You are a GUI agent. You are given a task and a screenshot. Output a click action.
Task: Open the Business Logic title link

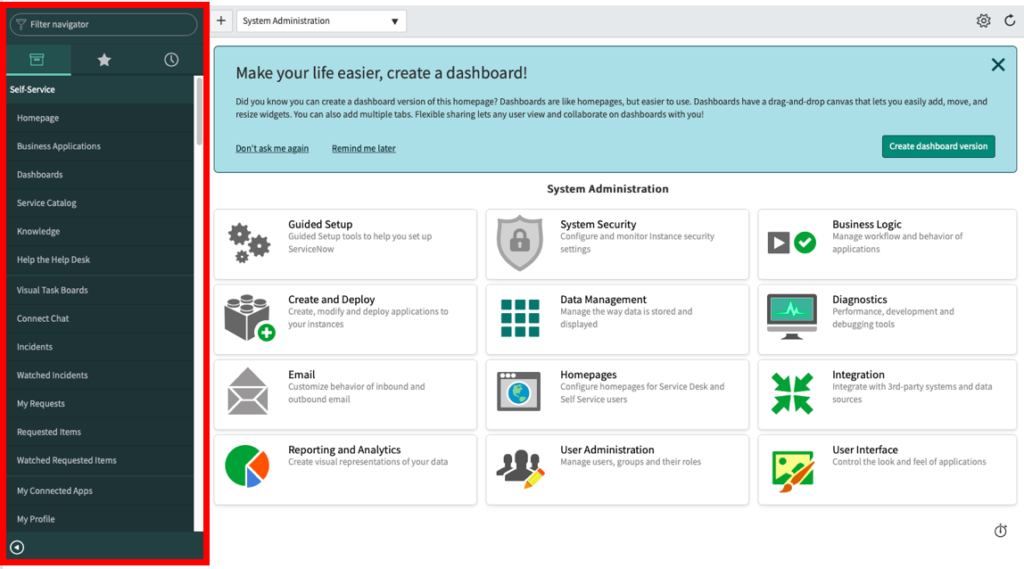pos(867,224)
